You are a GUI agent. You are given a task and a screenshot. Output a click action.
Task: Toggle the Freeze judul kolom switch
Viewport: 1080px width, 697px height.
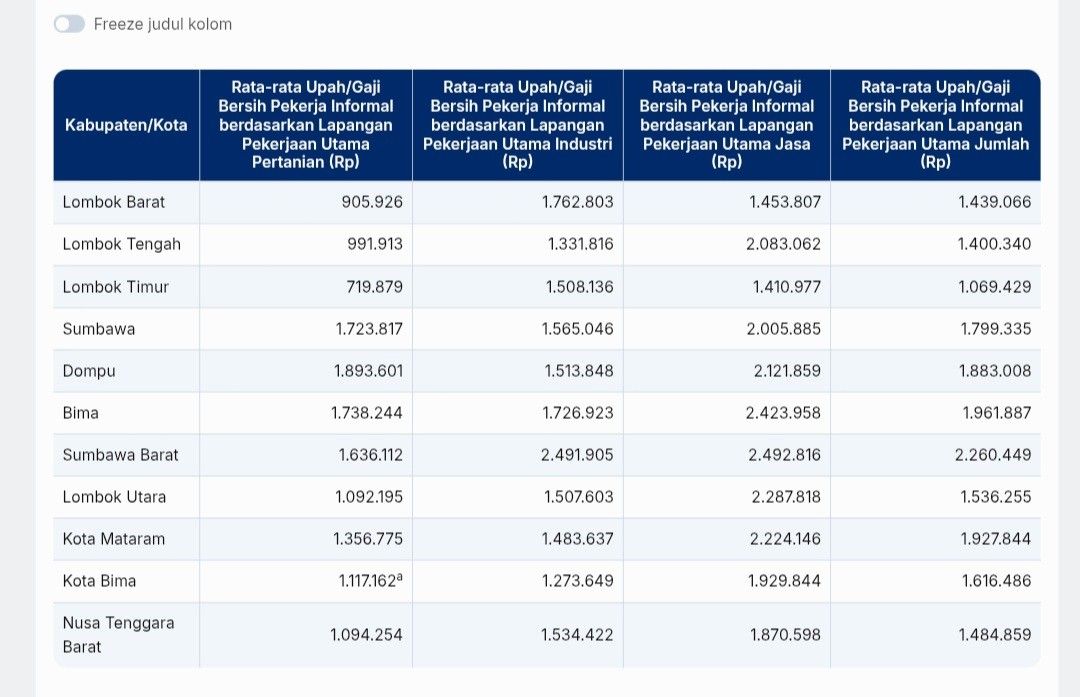[69, 24]
